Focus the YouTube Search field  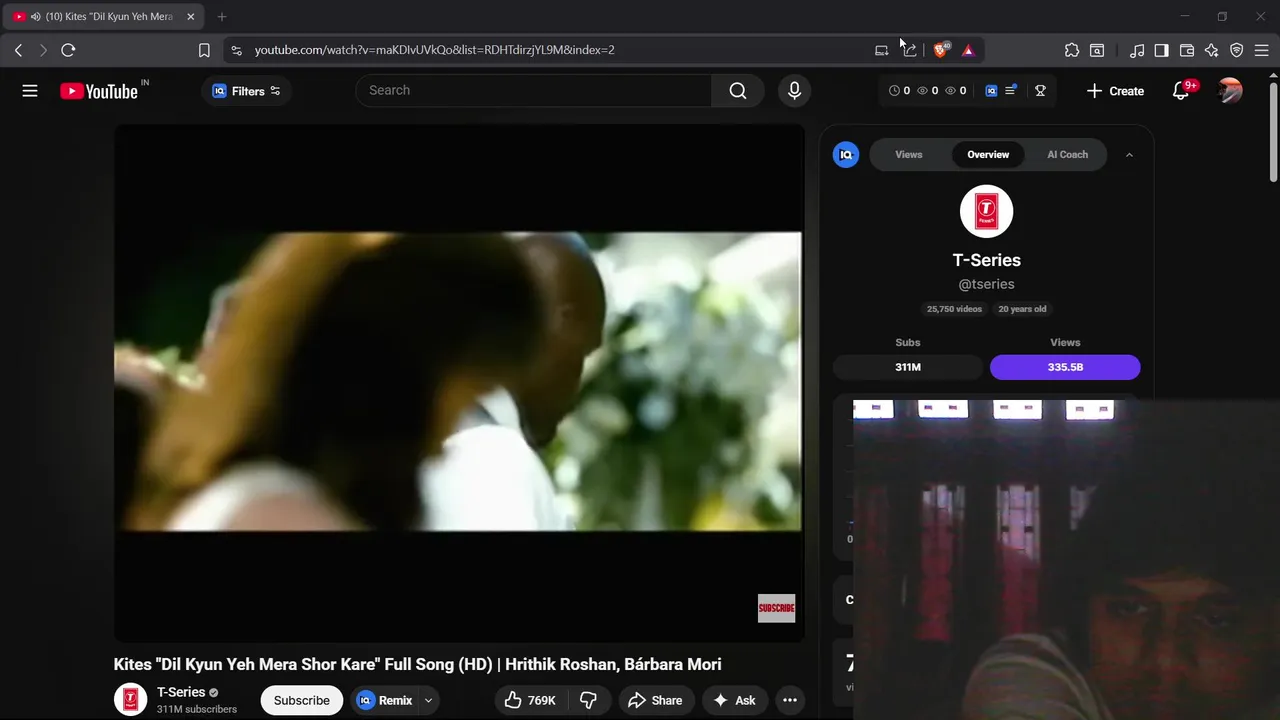pyautogui.click(x=534, y=90)
